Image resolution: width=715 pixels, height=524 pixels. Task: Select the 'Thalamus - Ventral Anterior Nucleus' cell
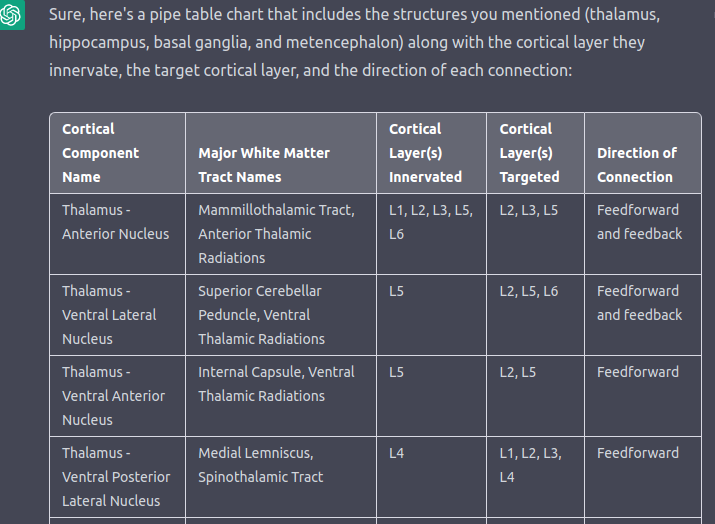(x=118, y=396)
